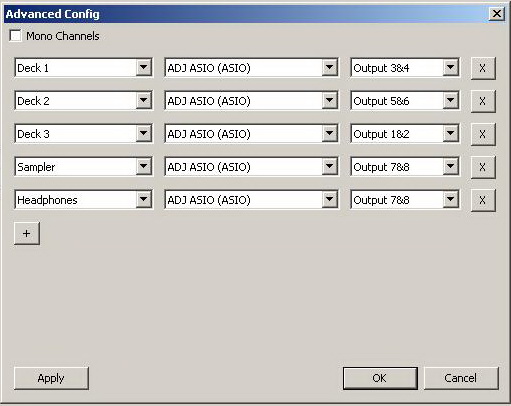This screenshot has height=406, width=511.
Task: Close the Advanced Config dialog
Action: pos(497,14)
